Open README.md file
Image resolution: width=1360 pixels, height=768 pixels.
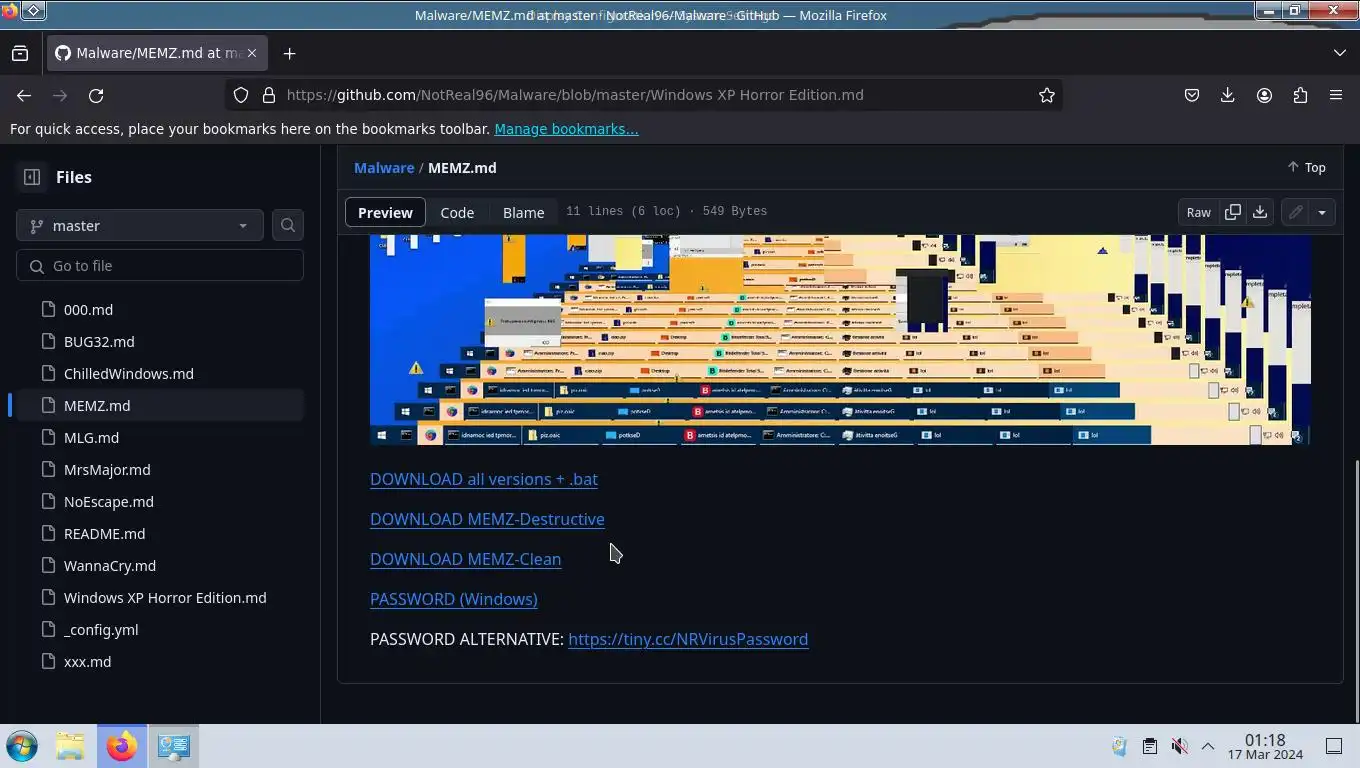tap(104, 534)
